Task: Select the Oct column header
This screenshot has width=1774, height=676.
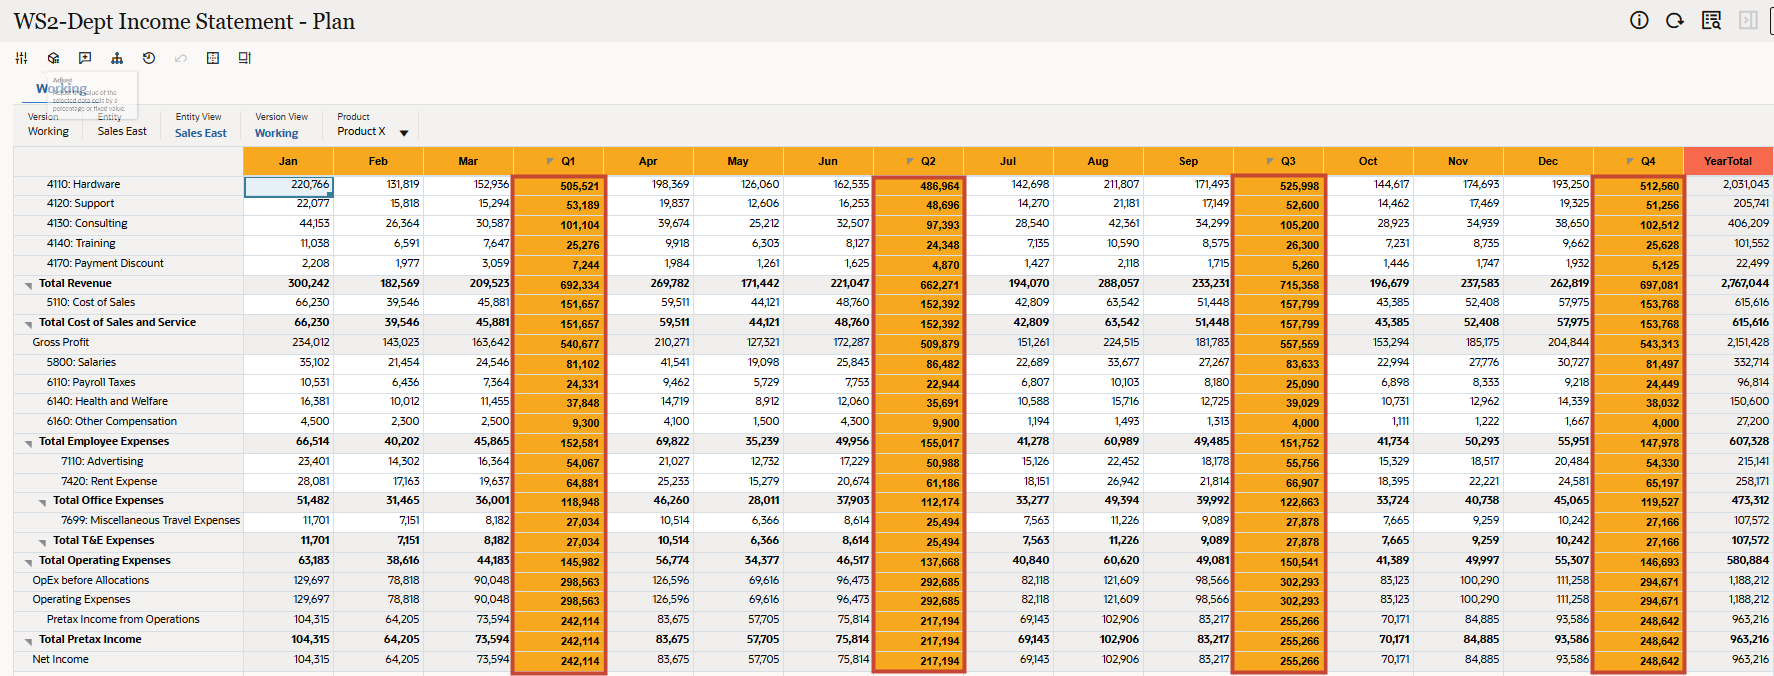Action: coord(1368,161)
